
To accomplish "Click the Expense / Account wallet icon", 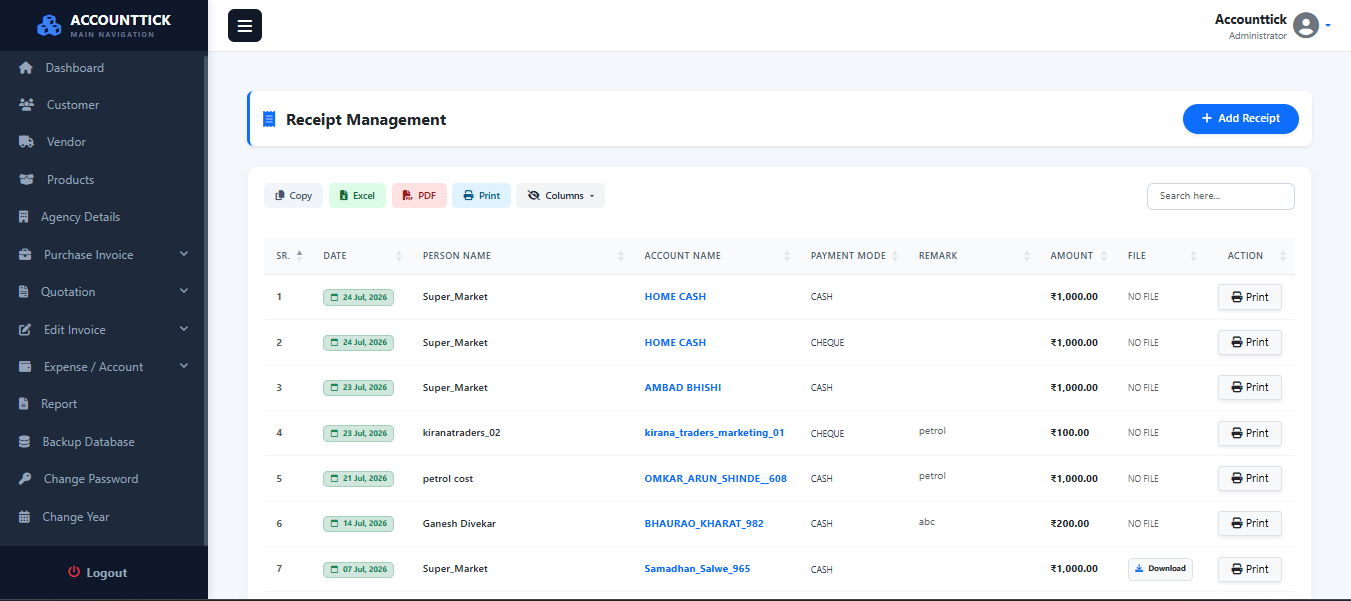I will click(25, 367).
